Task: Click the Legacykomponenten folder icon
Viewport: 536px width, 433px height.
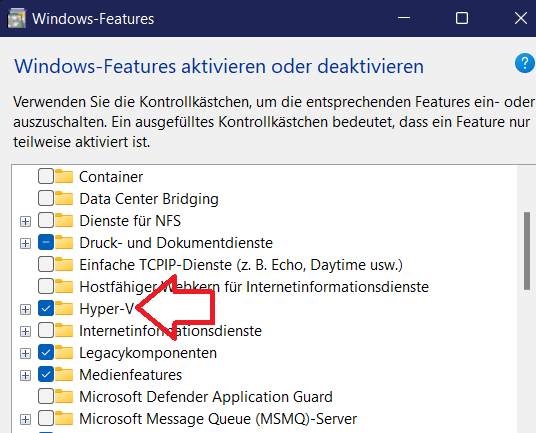Action: pos(64,352)
